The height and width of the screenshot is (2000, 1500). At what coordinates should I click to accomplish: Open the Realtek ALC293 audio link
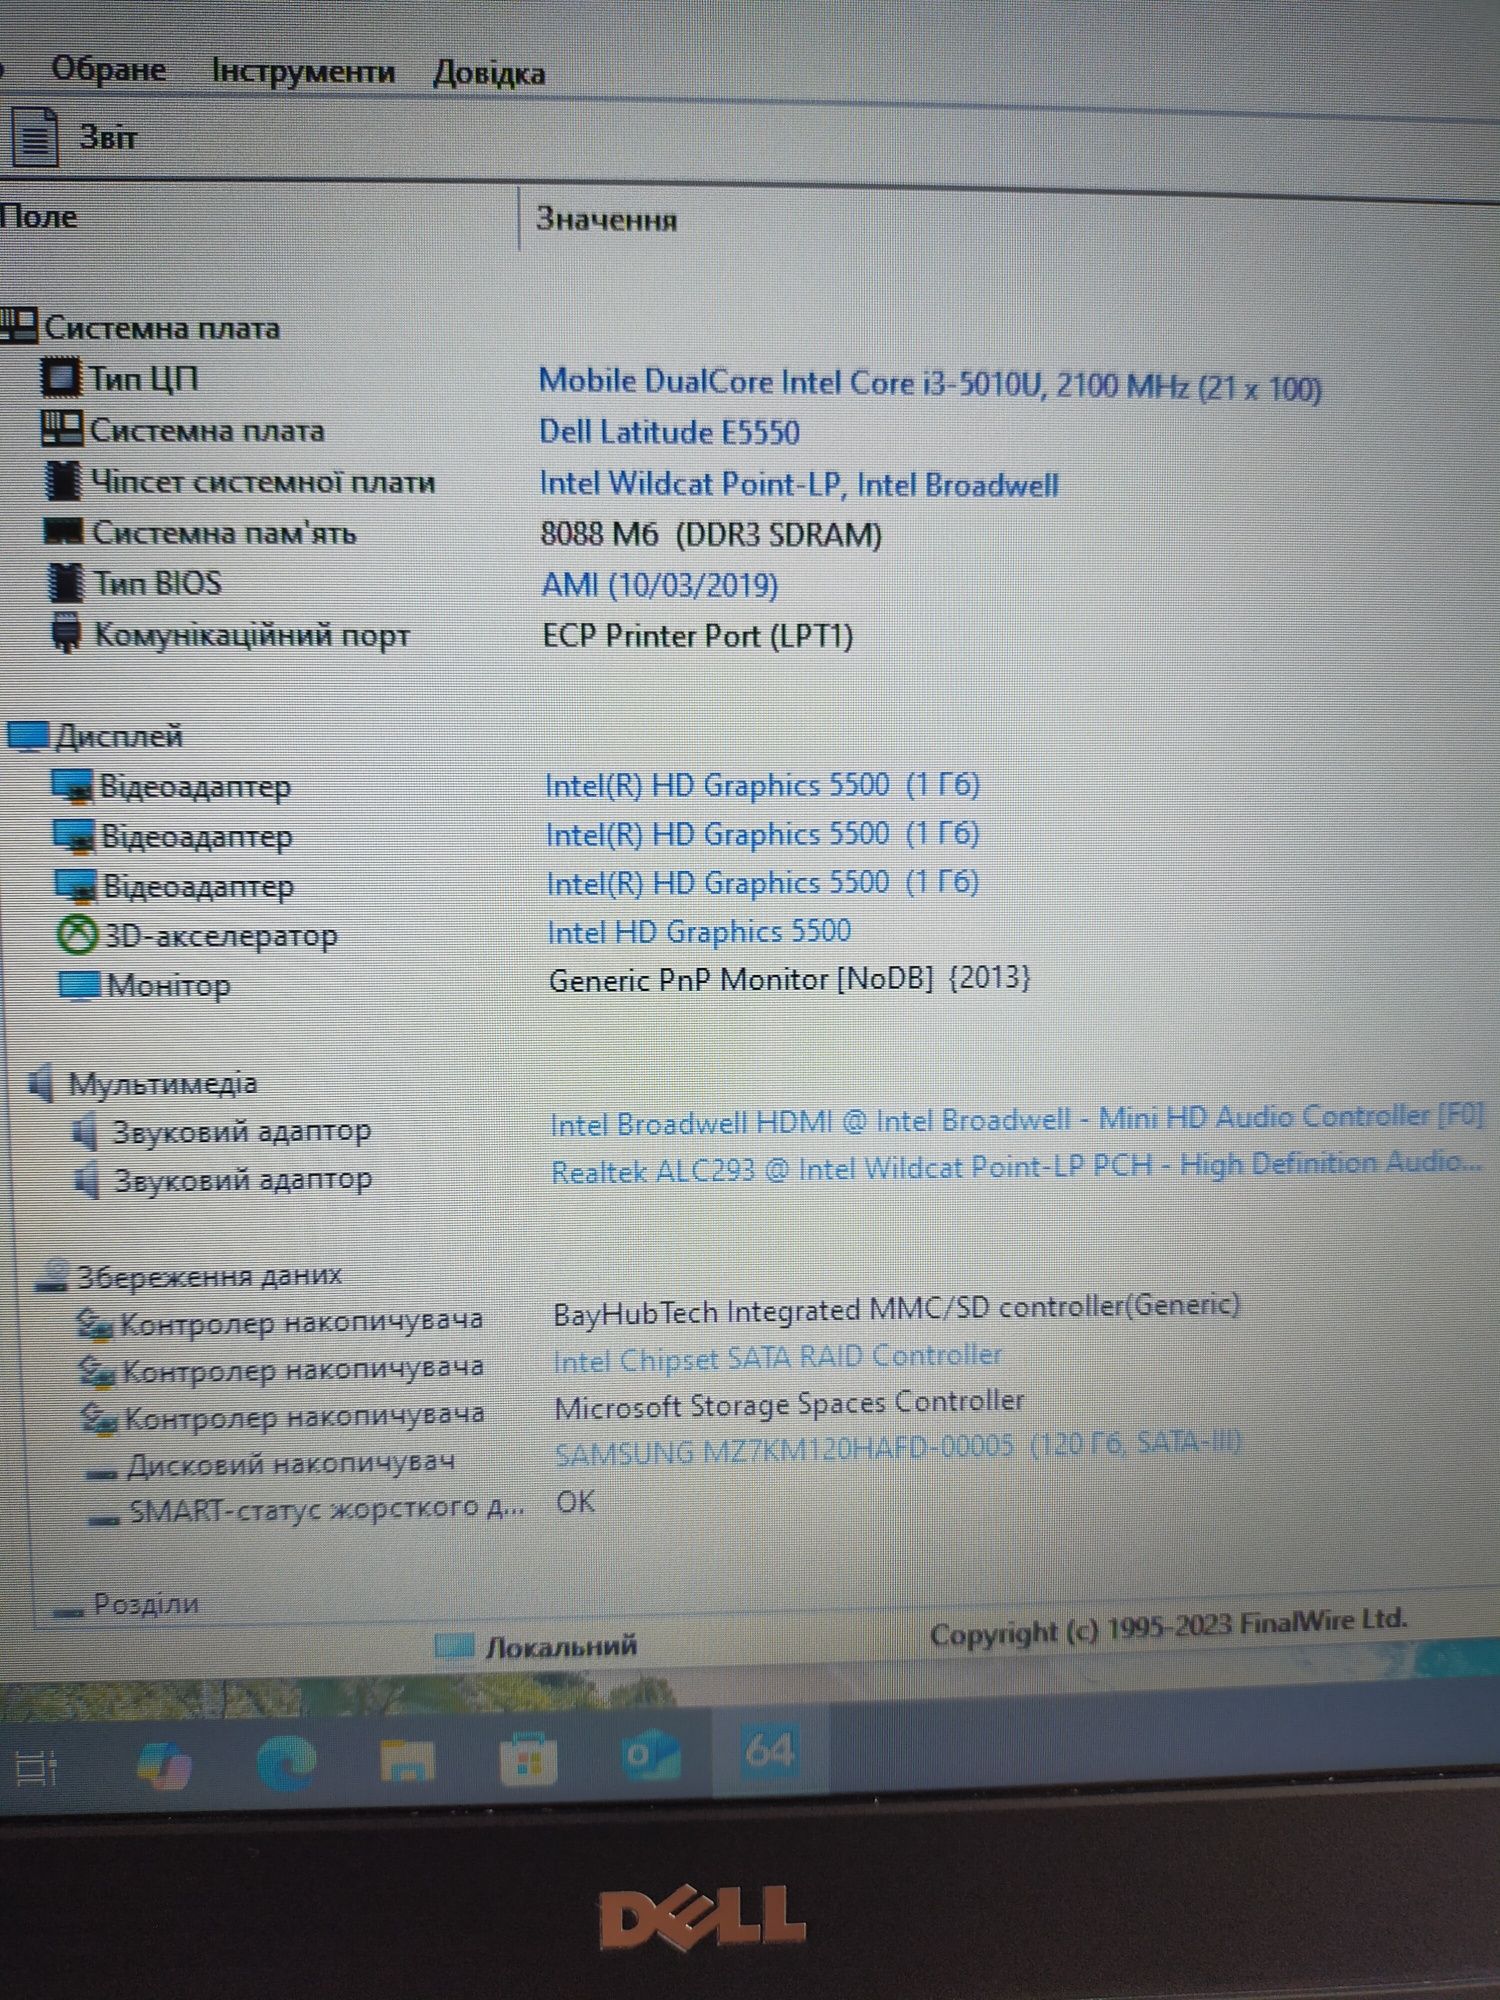(1016, 1167)
